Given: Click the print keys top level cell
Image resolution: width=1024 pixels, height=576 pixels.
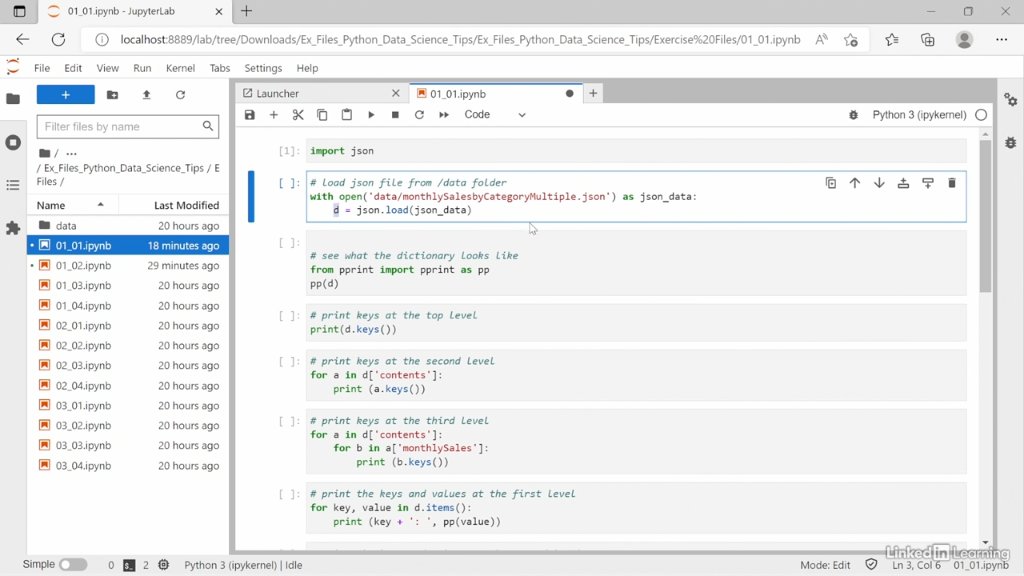Looking at the screenshot, I should pyautogui.click(x=636, y=323).
